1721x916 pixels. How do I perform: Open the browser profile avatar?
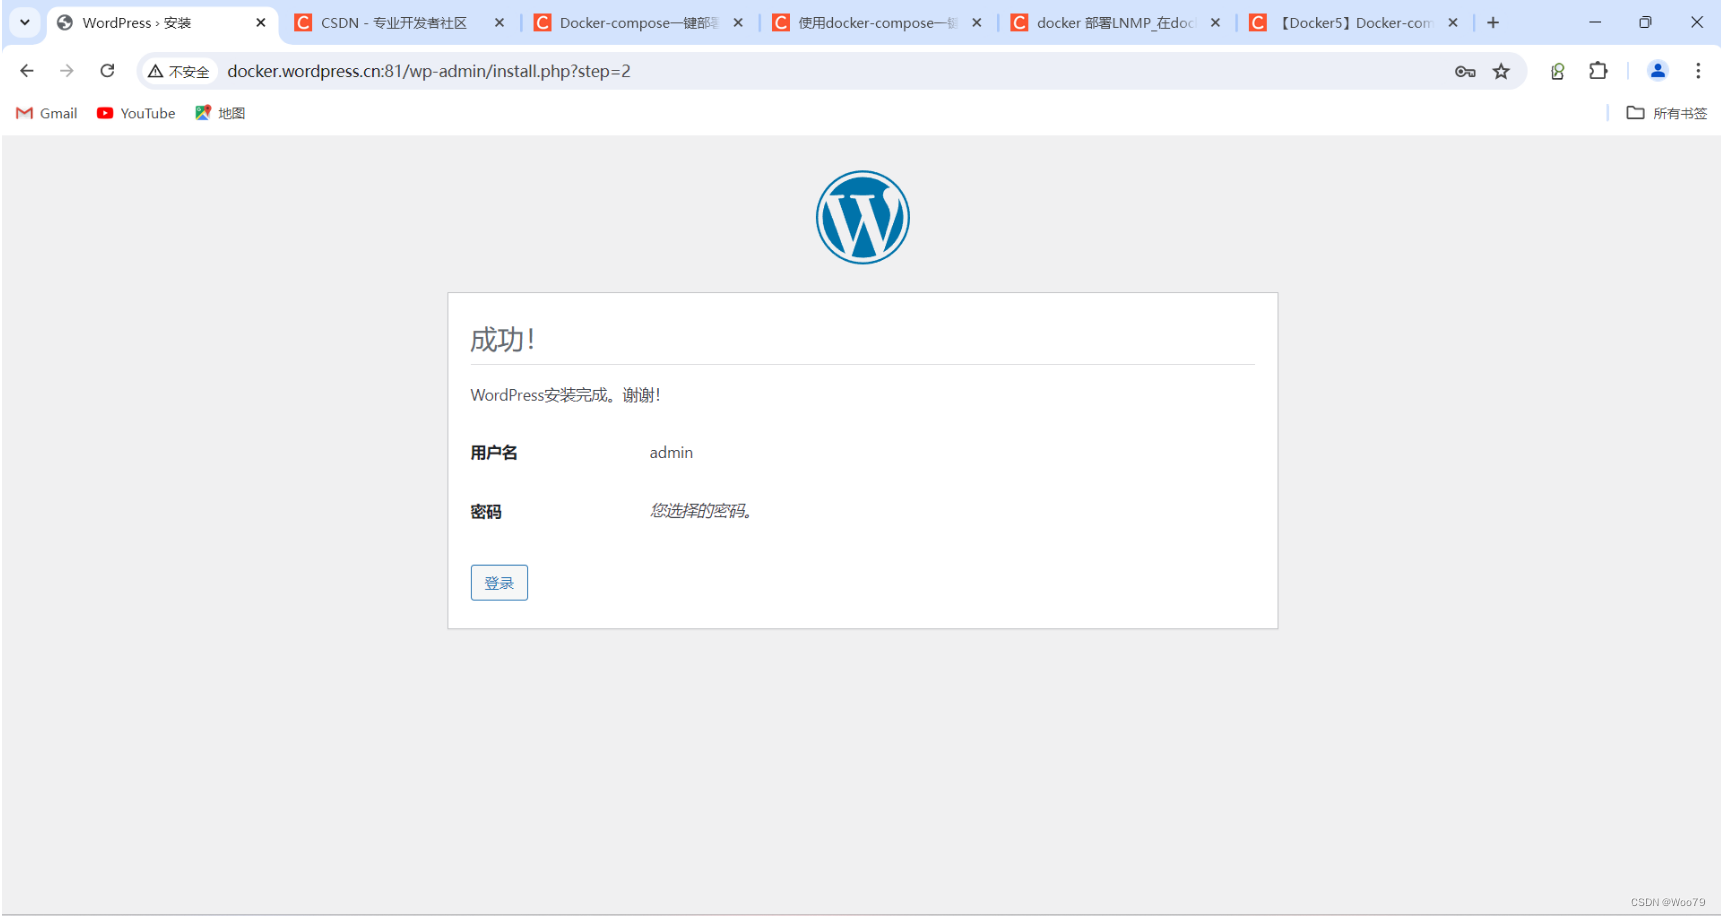pyautogui.click(x=1657, y=71)
